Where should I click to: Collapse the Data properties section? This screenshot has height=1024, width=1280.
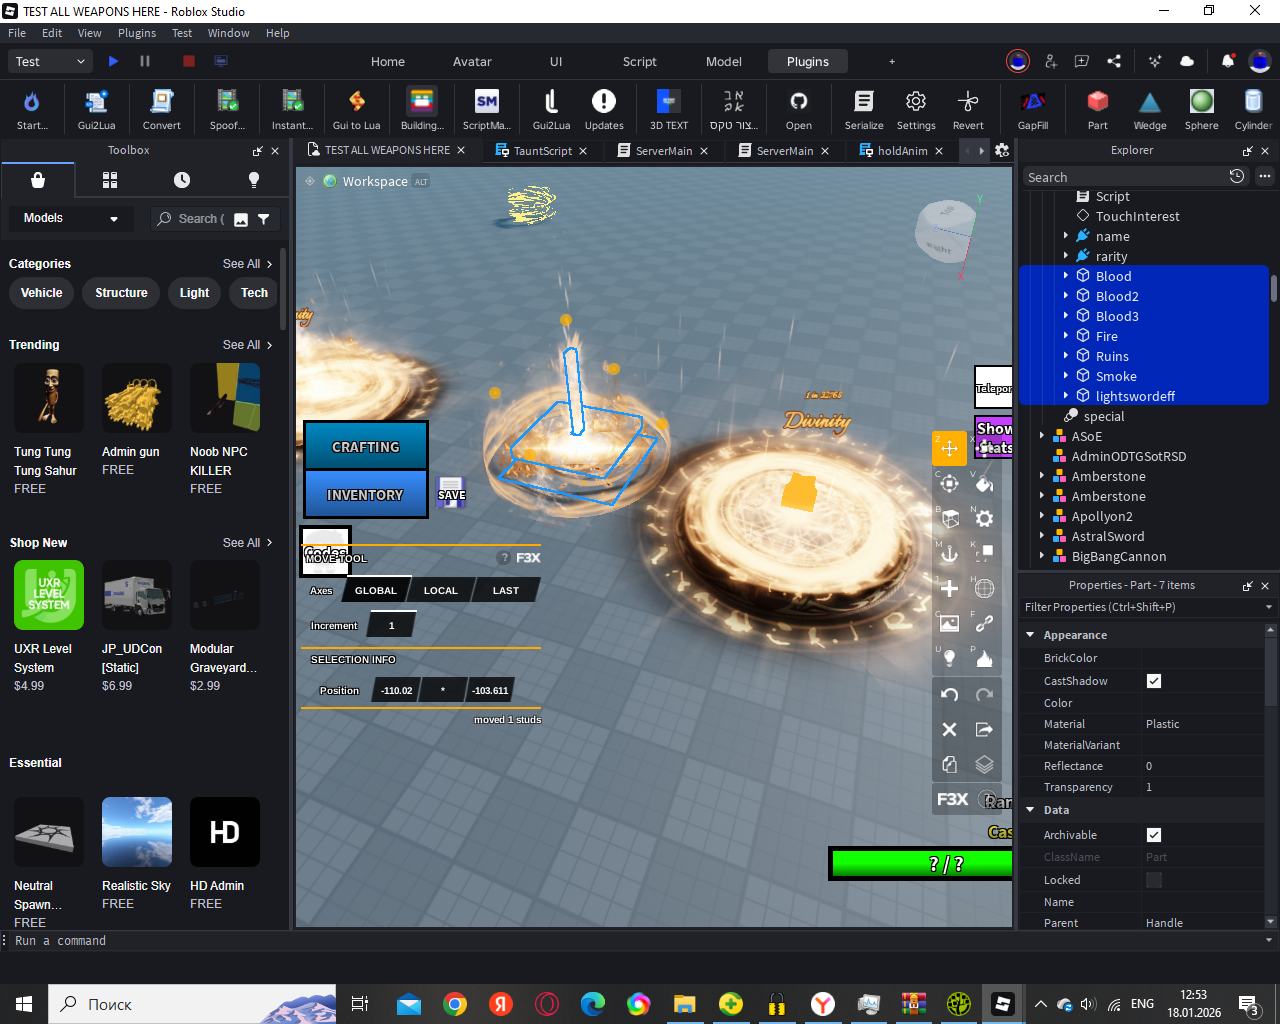tap(1030, 810)
